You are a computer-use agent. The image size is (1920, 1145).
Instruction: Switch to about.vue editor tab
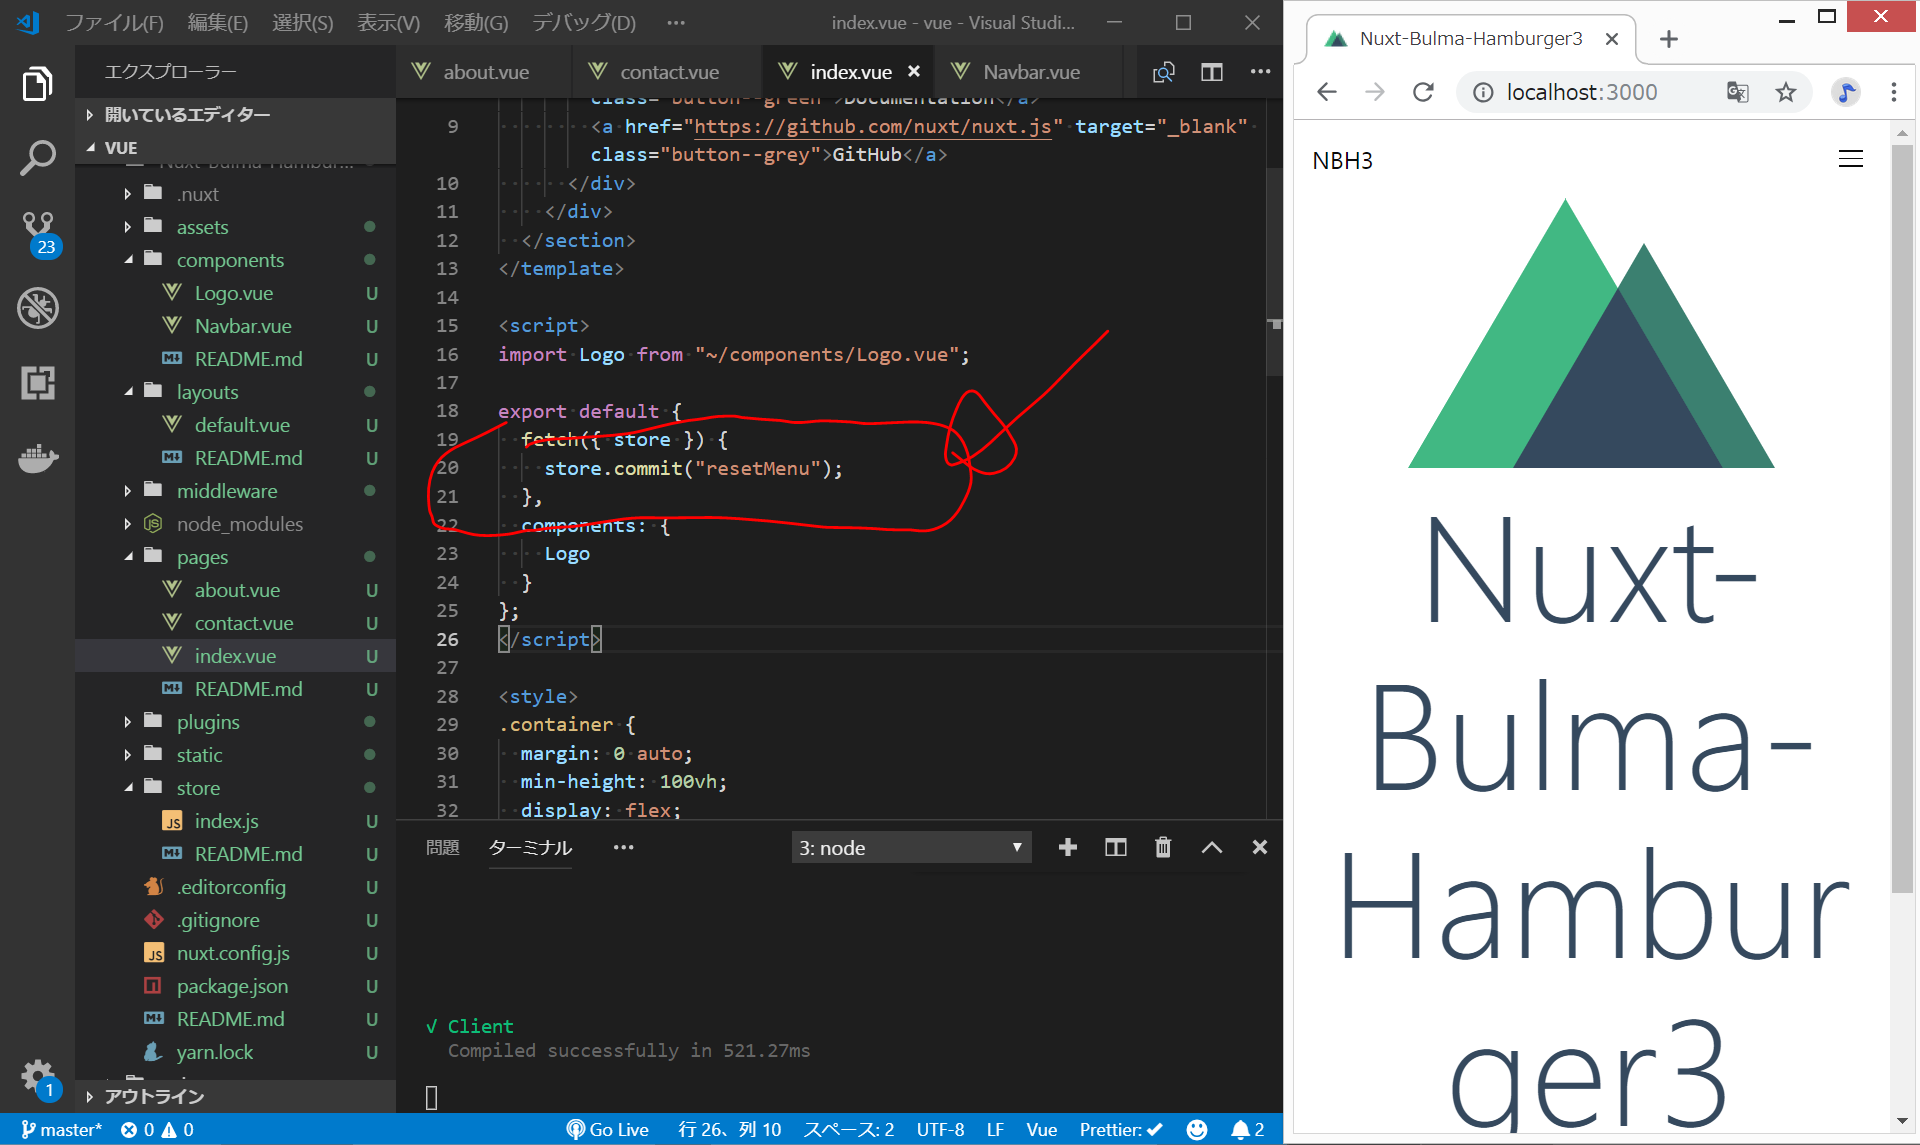tap(485, 72)
